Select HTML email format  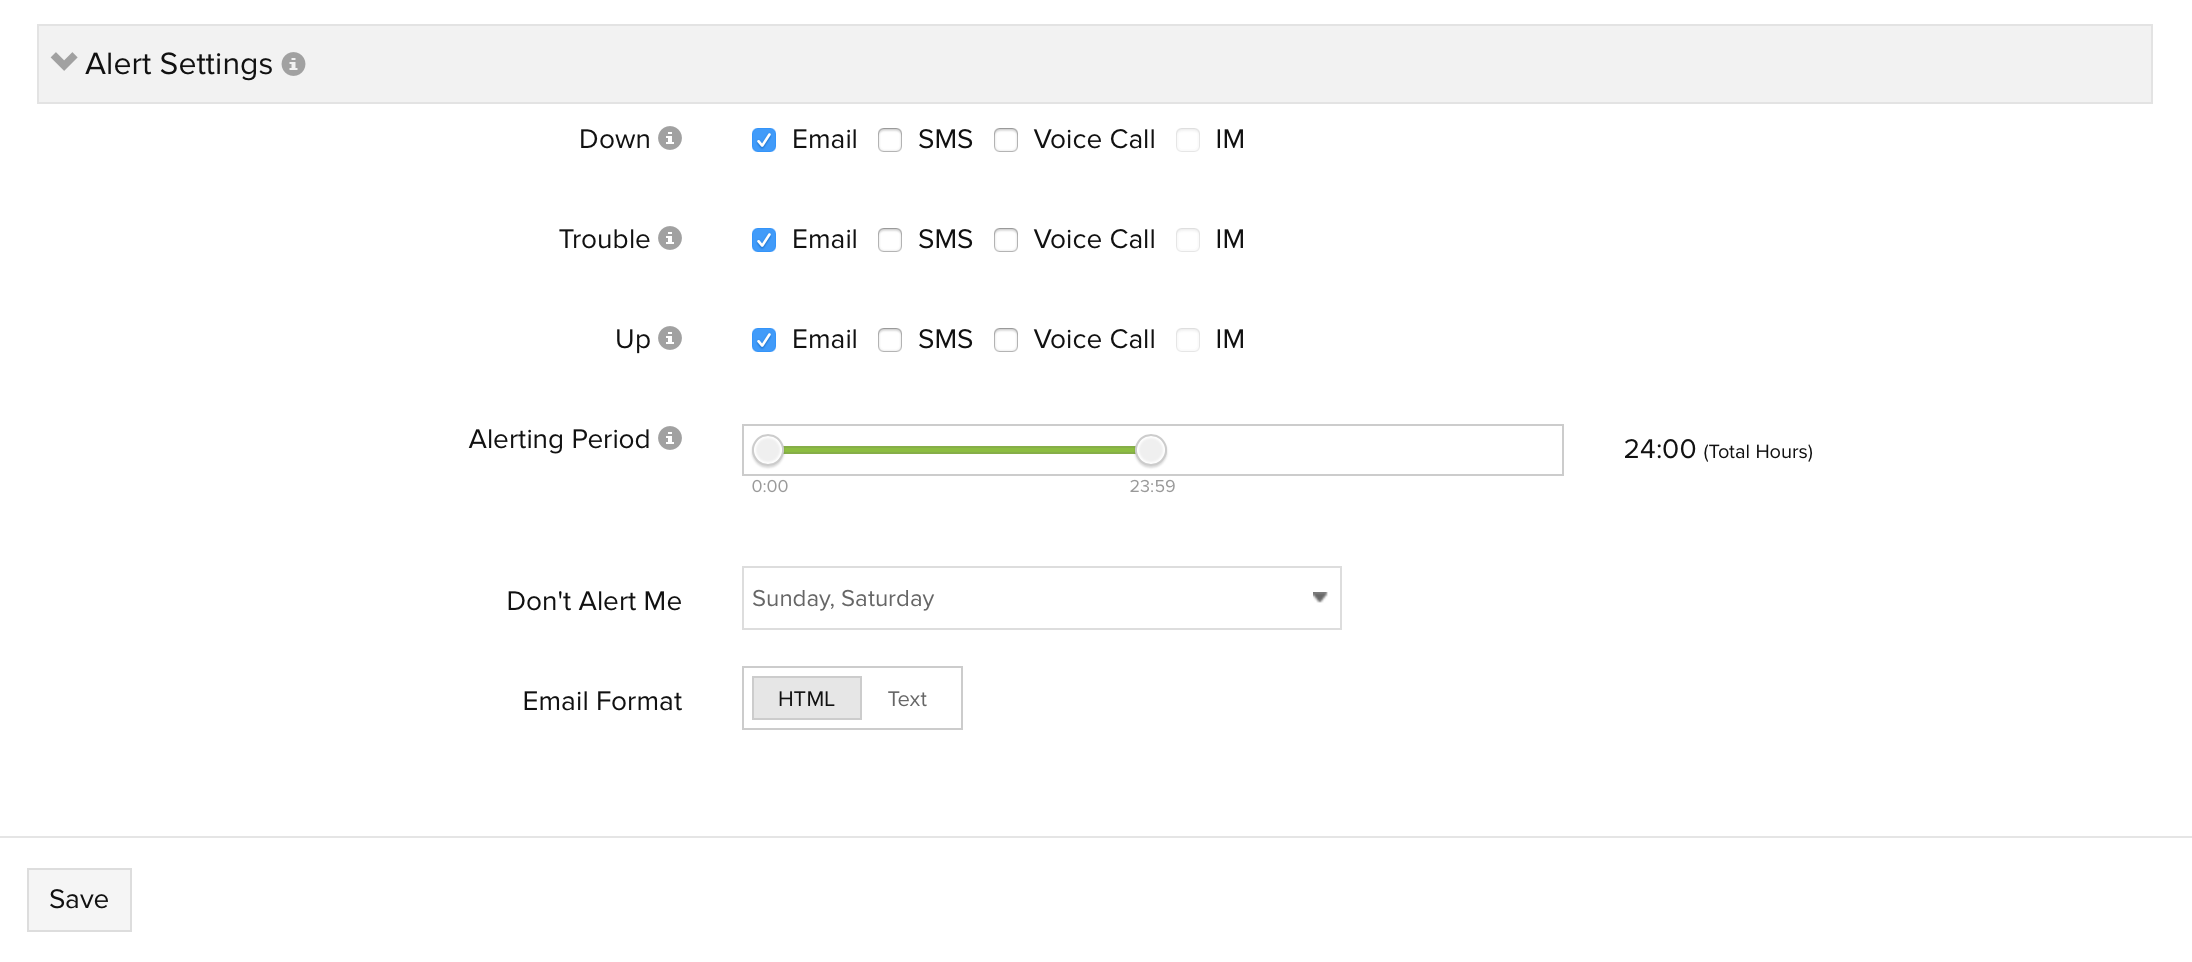coord(806,698)
